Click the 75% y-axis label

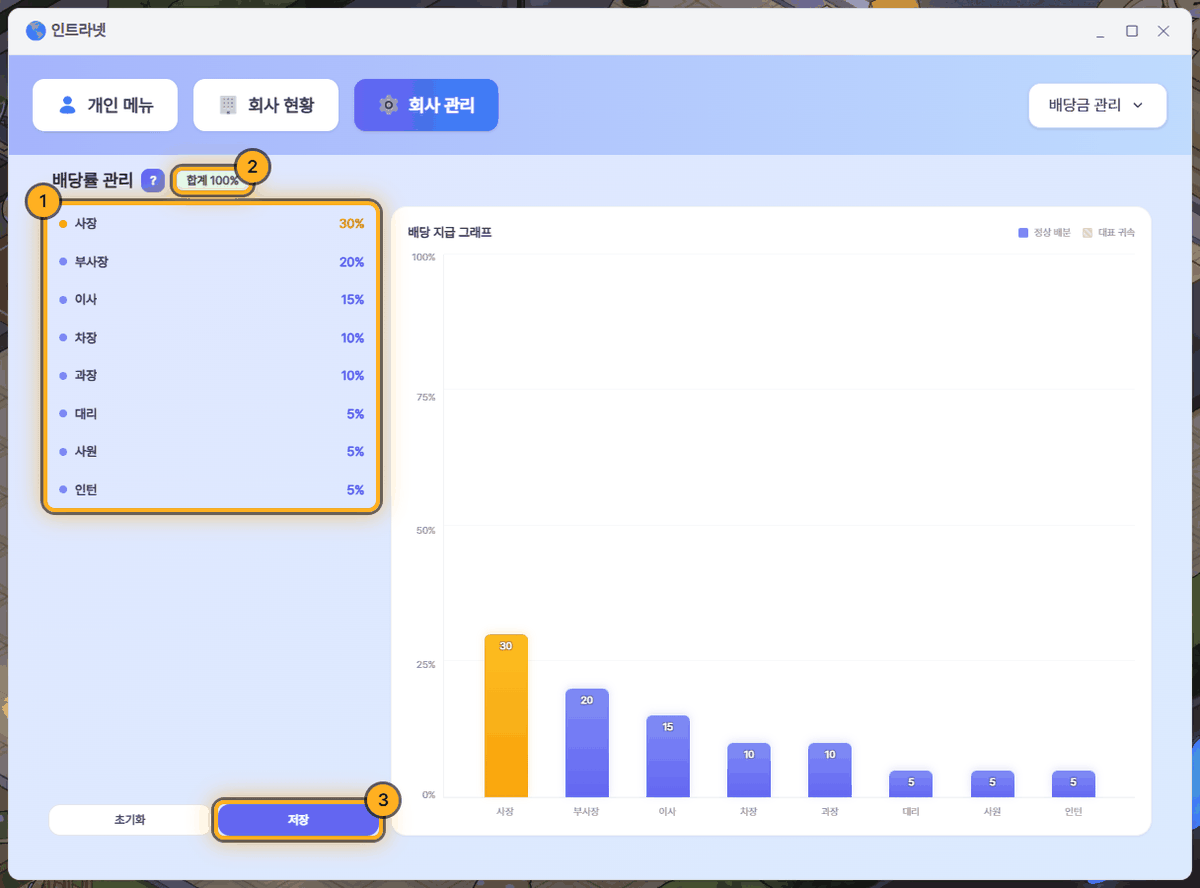point(425,397)
